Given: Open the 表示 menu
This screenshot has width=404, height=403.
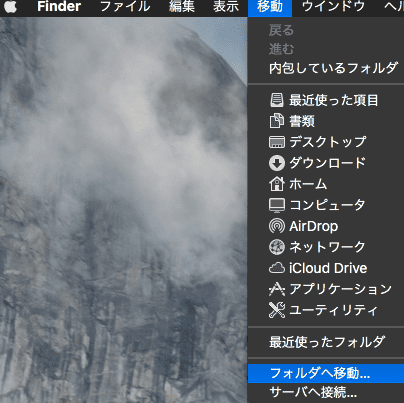Looking at the screenshot, I should click(x=226, y=7).
